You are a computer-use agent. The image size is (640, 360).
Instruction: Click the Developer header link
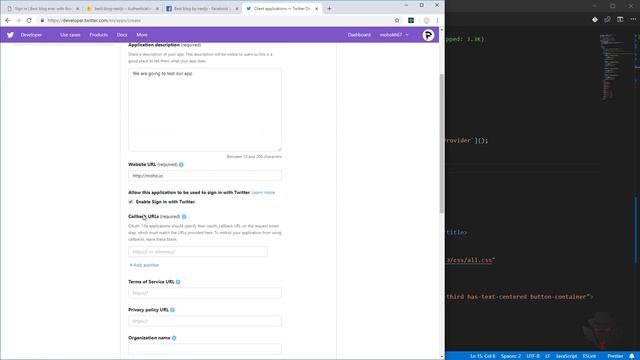tap(31, 35)
